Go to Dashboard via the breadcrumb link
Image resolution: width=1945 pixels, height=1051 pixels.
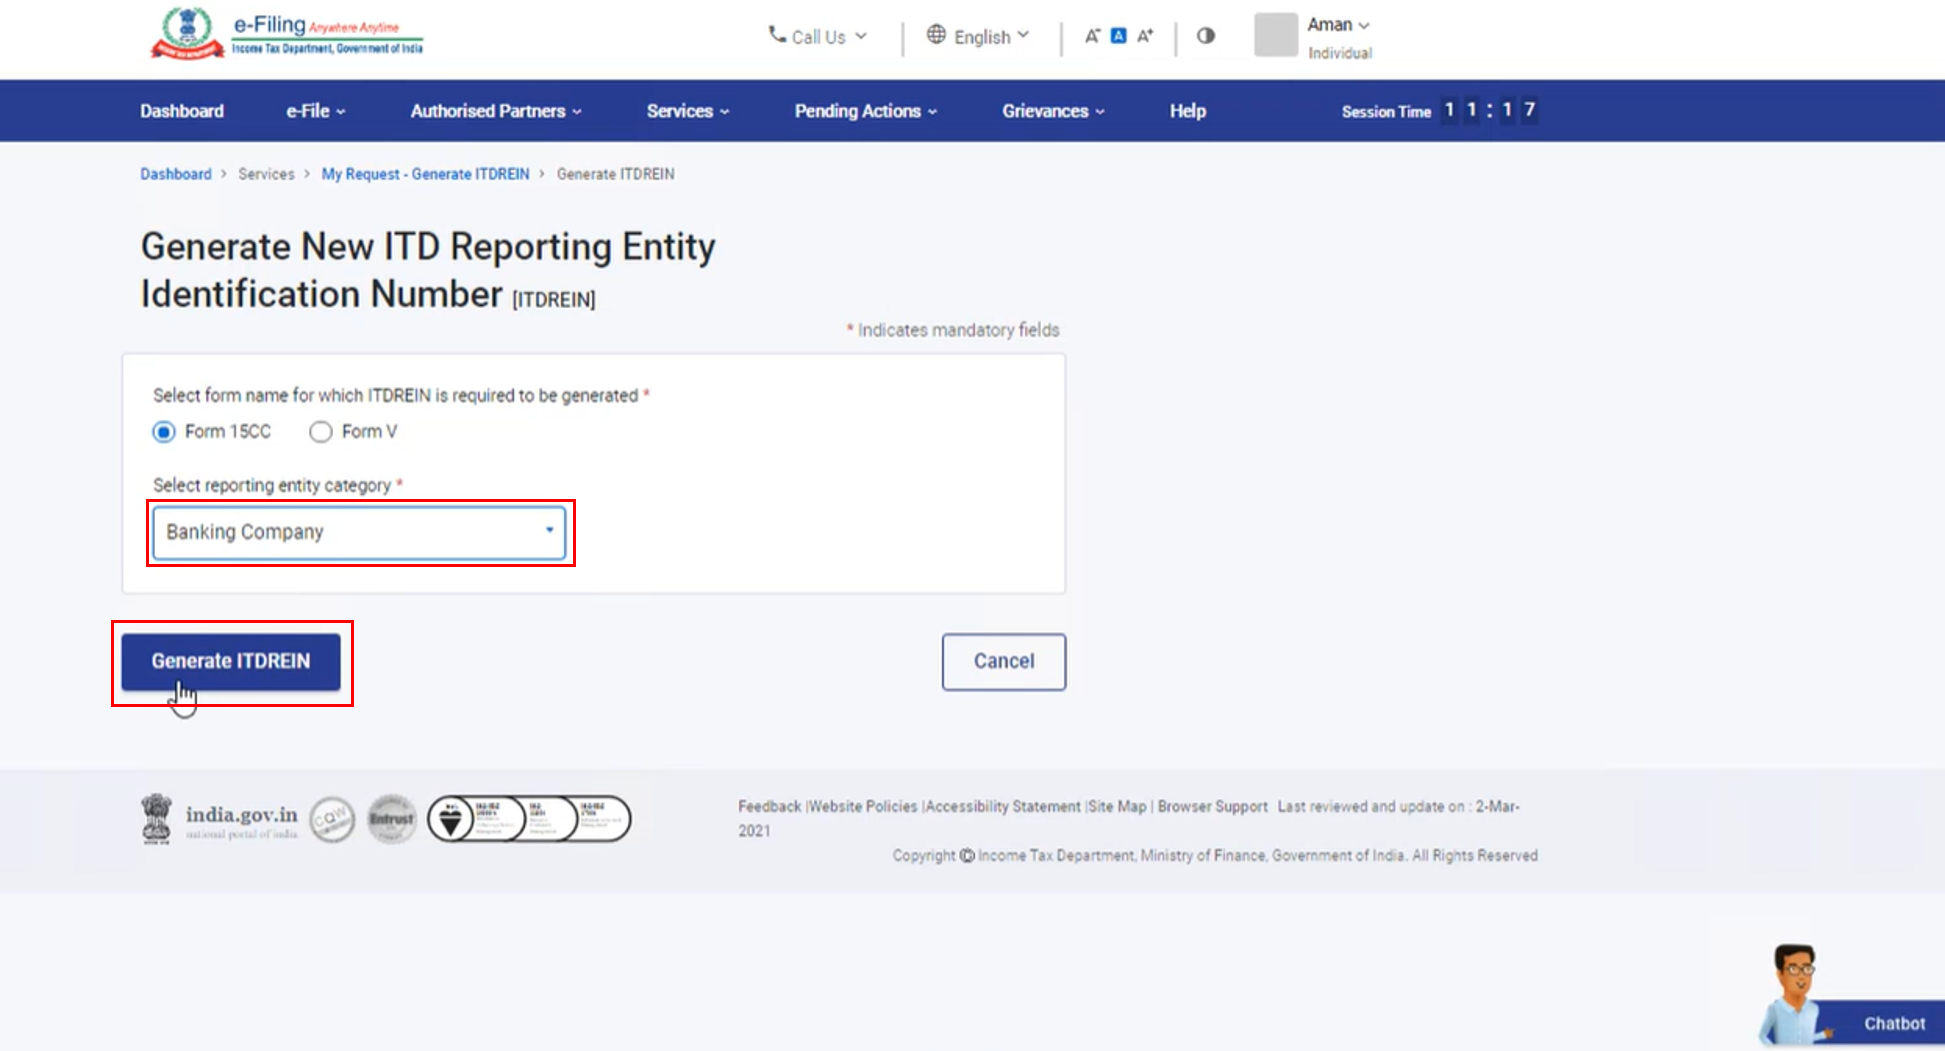[x=176, y=174]
